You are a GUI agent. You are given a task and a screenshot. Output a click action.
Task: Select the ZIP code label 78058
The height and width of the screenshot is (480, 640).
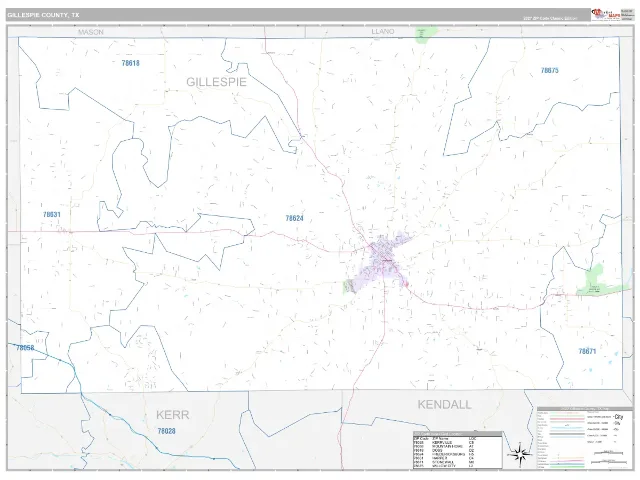[25, 348]
